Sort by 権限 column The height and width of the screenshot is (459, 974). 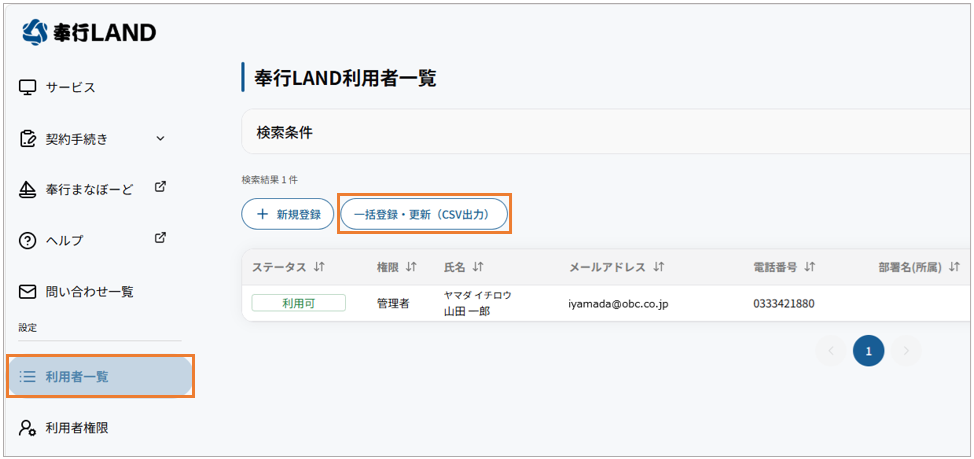point(411,267)
